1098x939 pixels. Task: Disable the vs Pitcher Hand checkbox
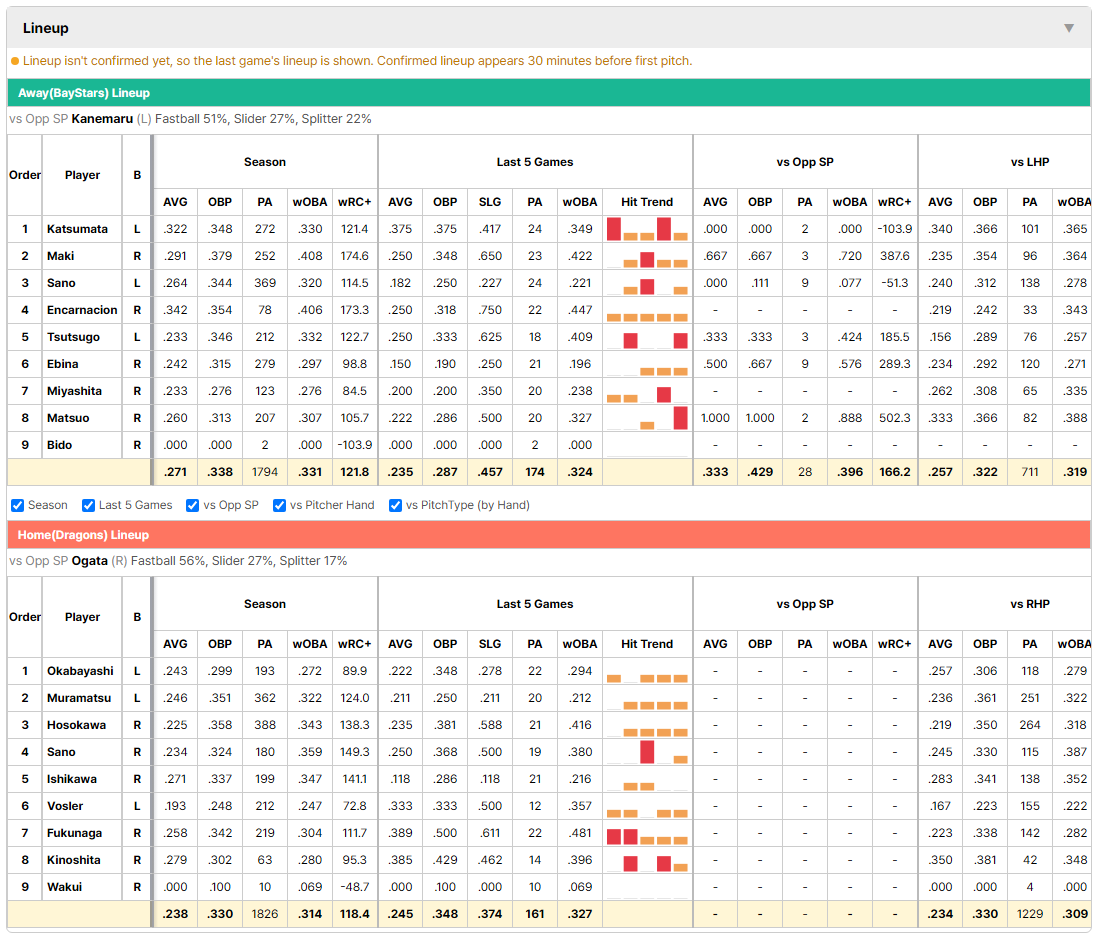pos(279,505)
